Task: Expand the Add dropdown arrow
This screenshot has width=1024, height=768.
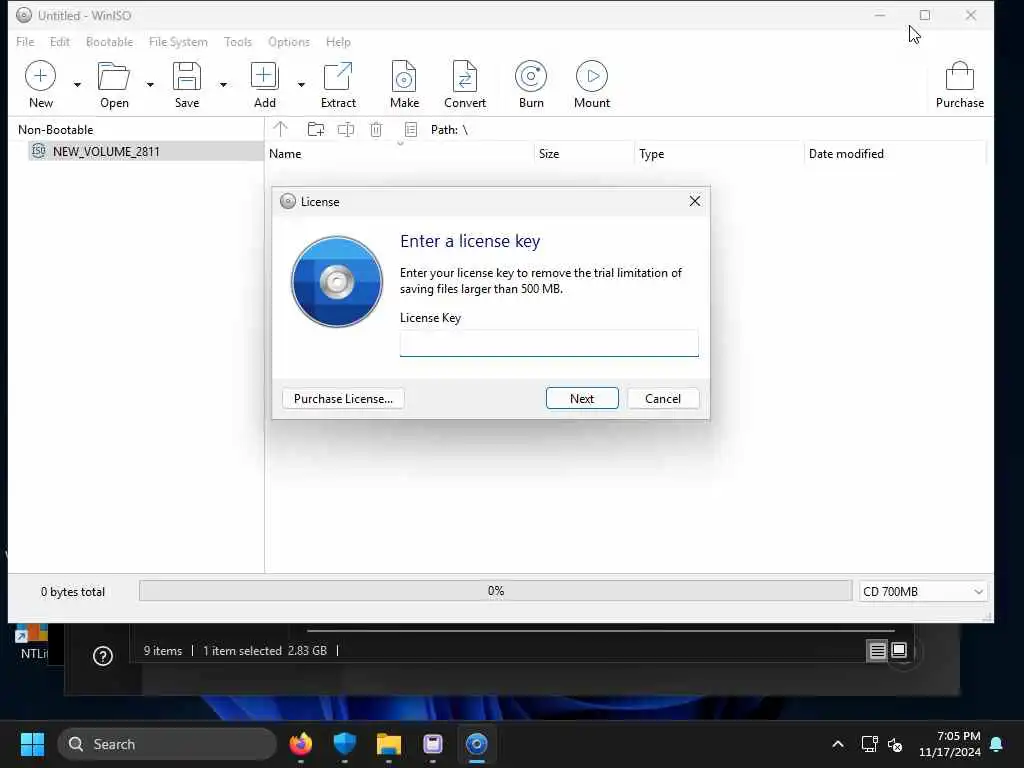Action: [301, 85]
